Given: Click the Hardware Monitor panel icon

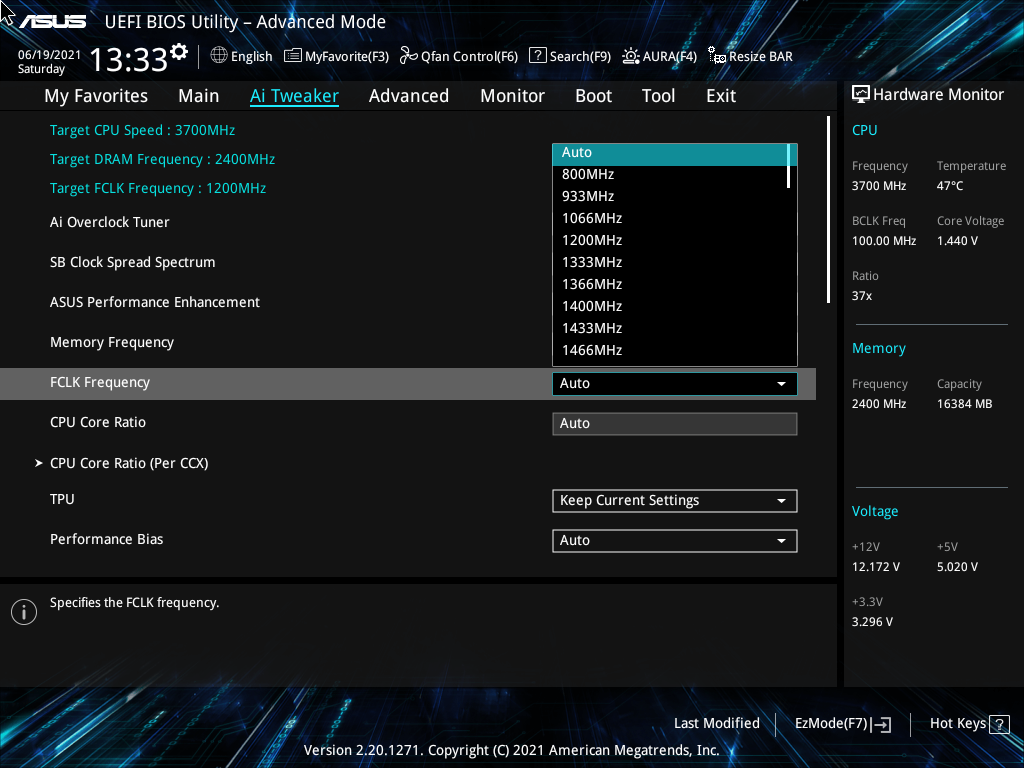Looking at the screenshot, I should 861,94.
